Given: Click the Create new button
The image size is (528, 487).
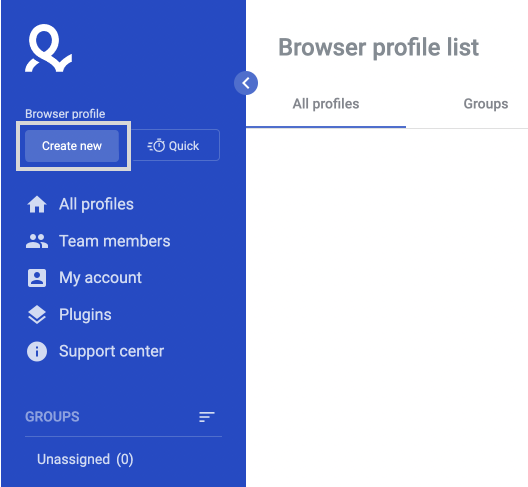Looking at the screenshot, I should pyautogui.click(x=72, y=146).
